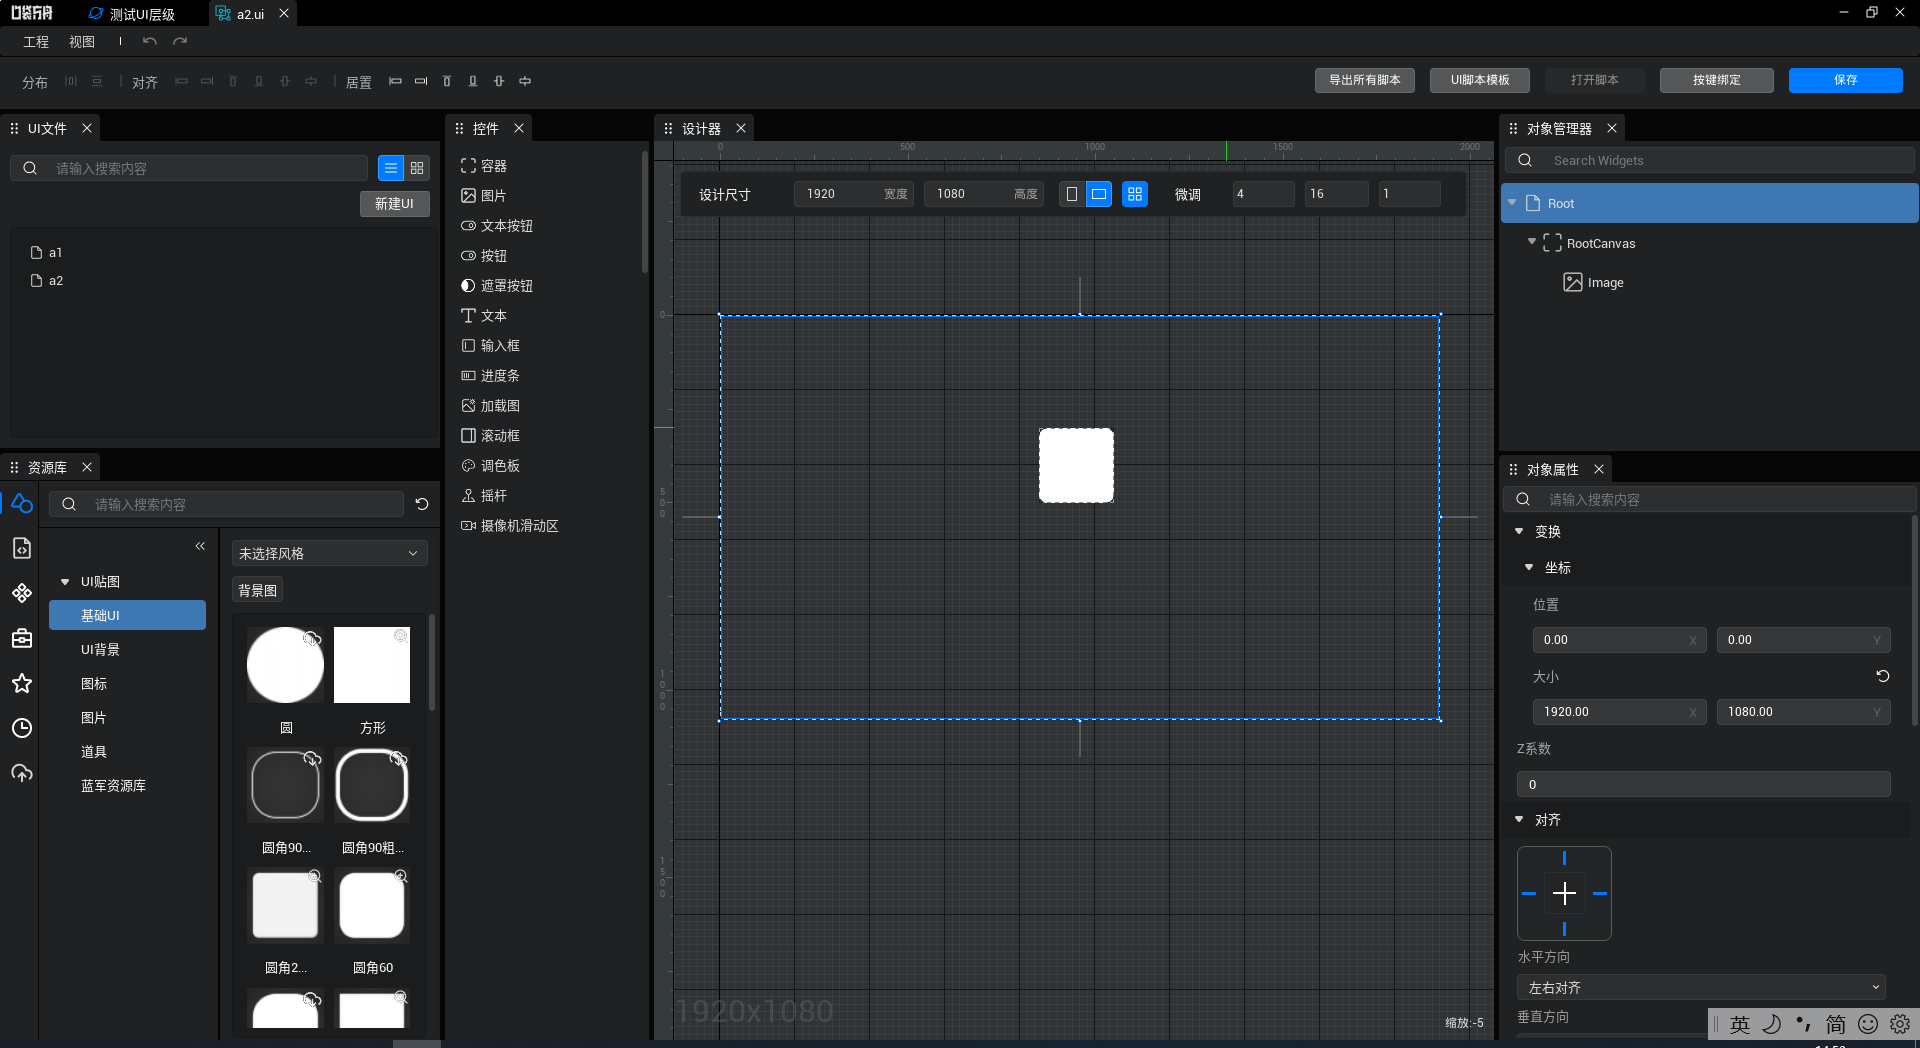Switch UI files to grid view
1920x1048 pixels.
coord(417,168)
